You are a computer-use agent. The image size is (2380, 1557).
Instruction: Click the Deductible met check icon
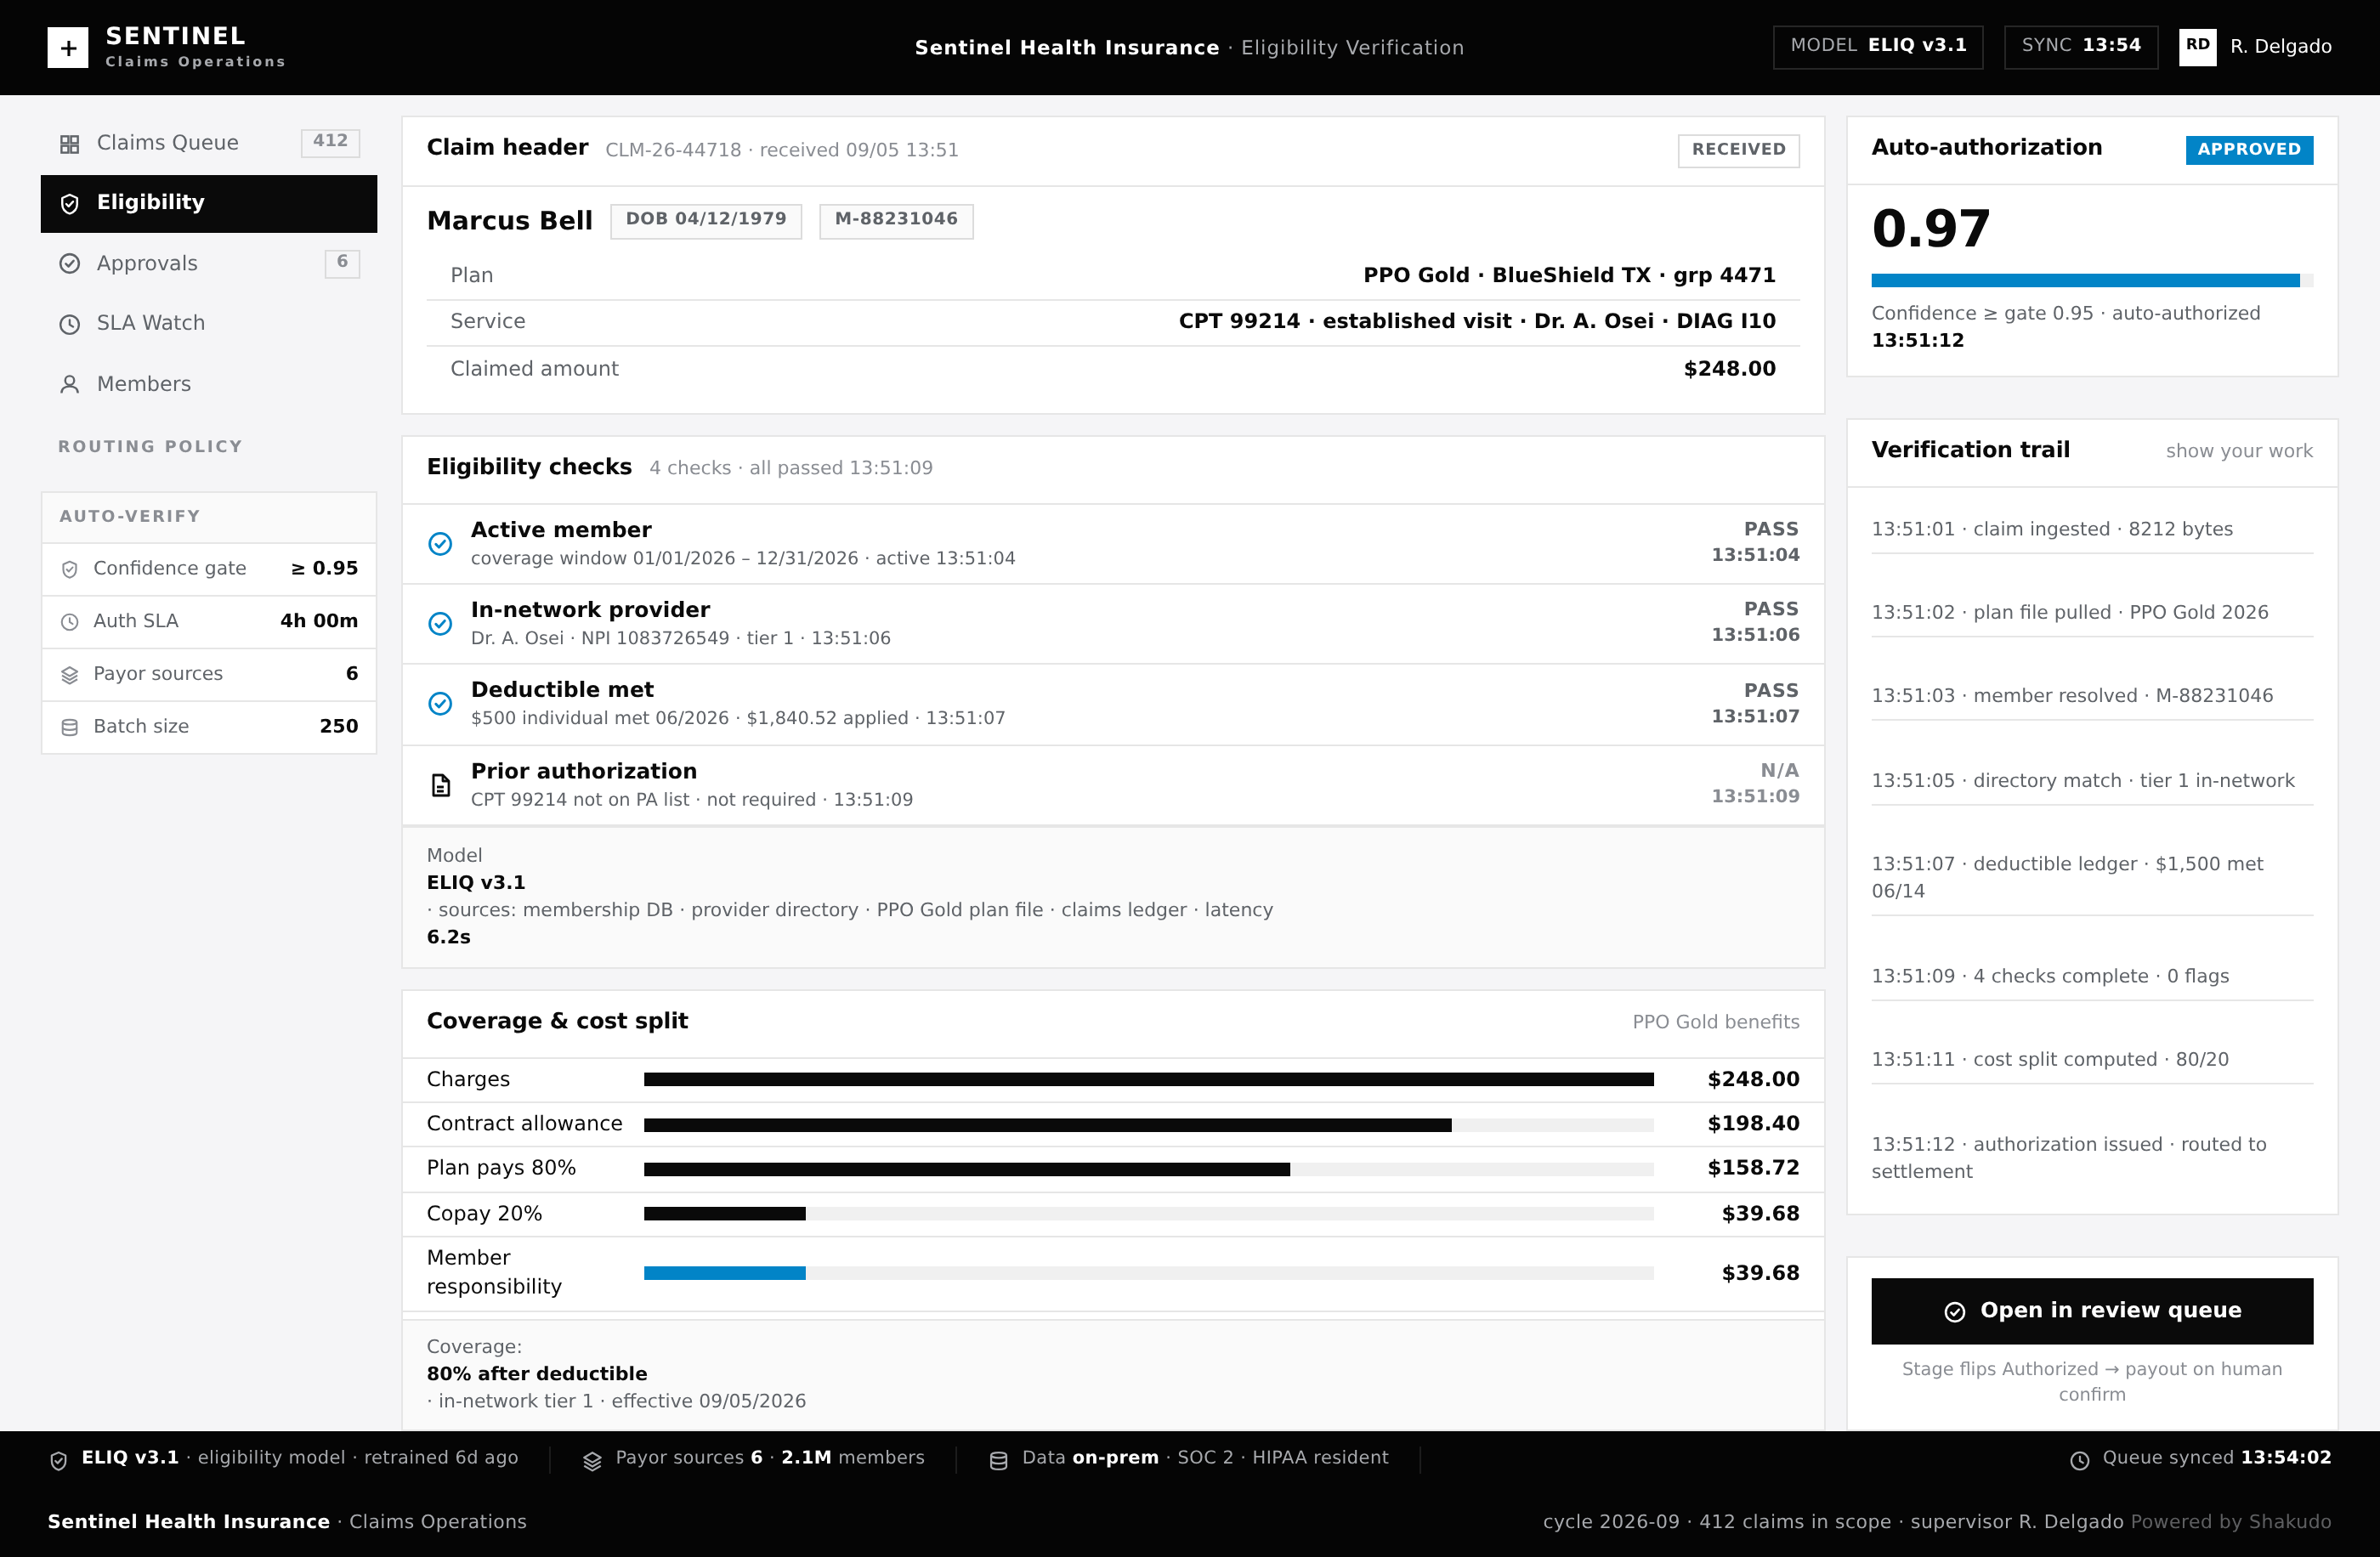pos(440,704)
